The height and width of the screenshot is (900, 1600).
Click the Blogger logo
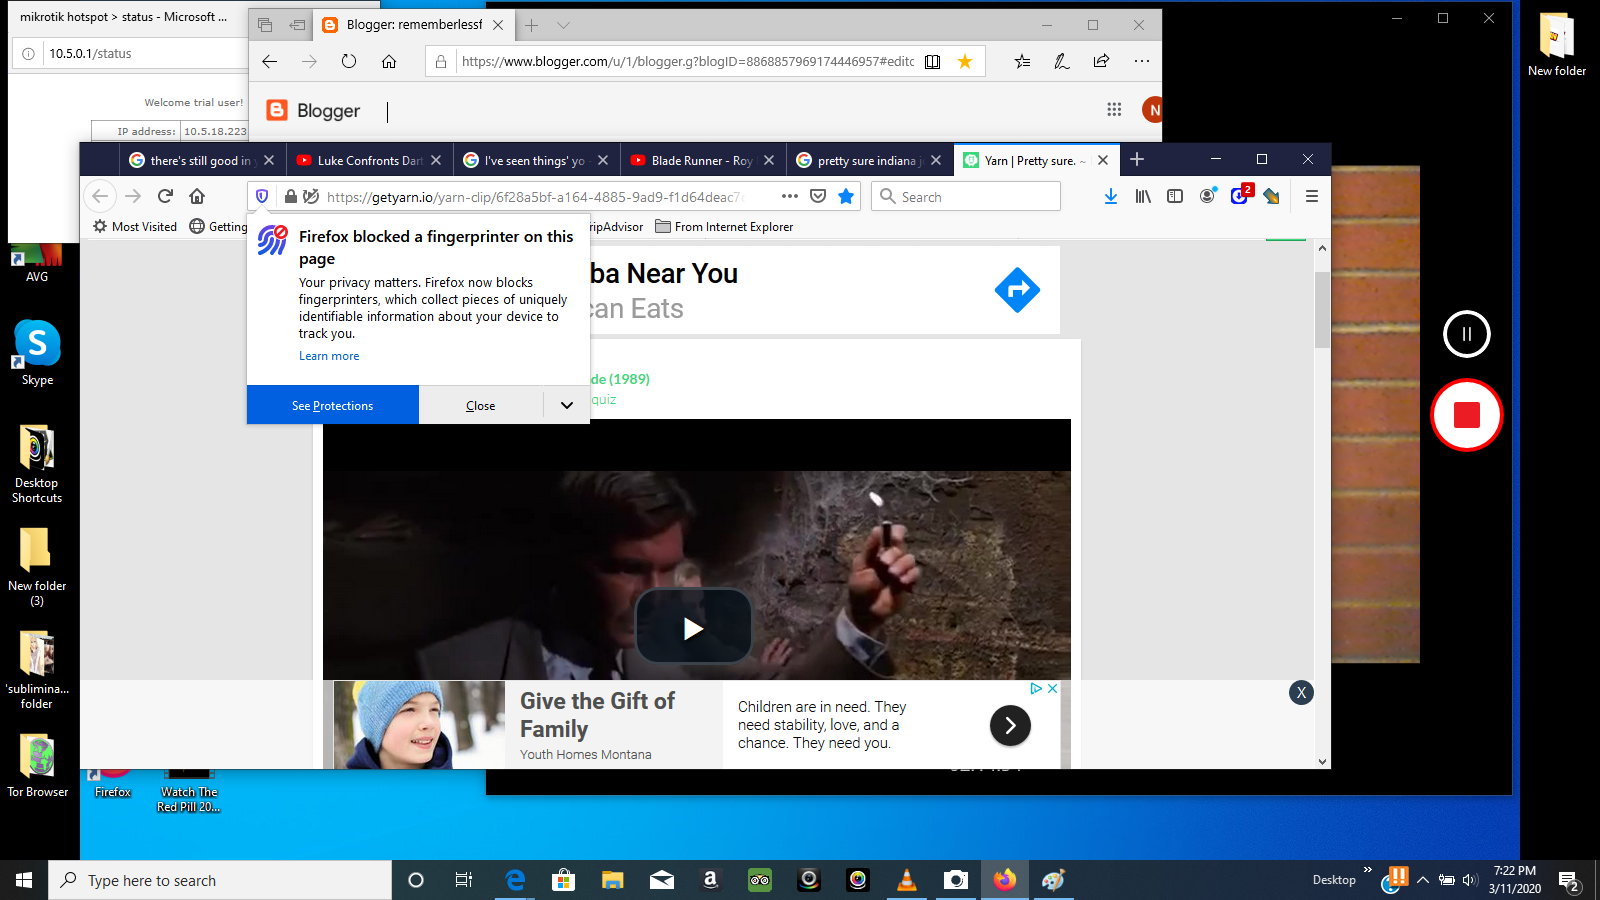tap(313, 110)
